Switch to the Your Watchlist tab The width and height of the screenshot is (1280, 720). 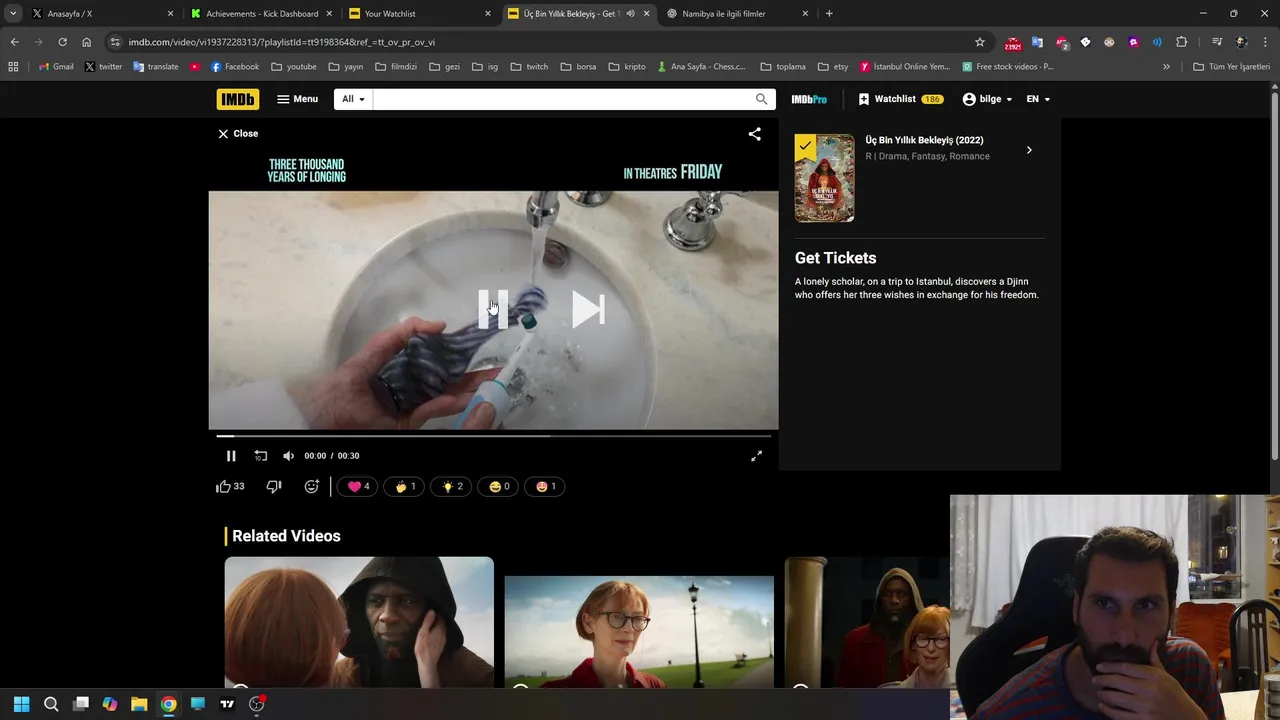[418, 14]
